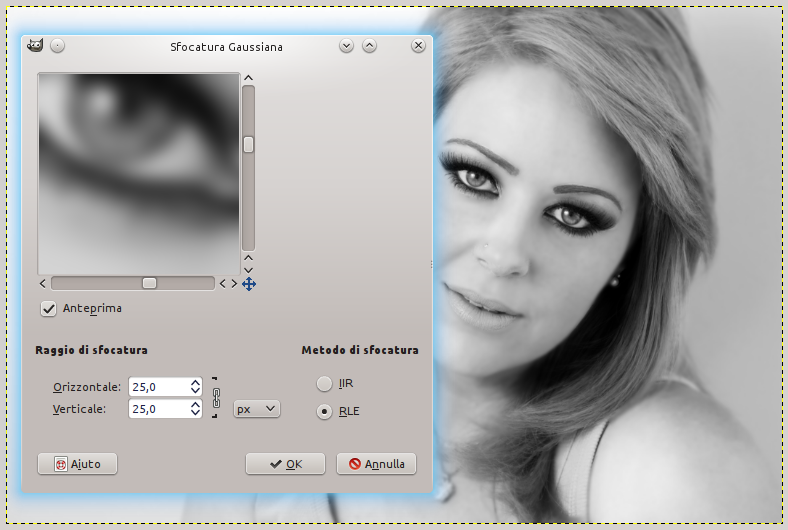Image resolution: width=788 pixels, height=530 pixels.
Task: Cancel the dialog with Annulla button
Action: coord(376,464)
